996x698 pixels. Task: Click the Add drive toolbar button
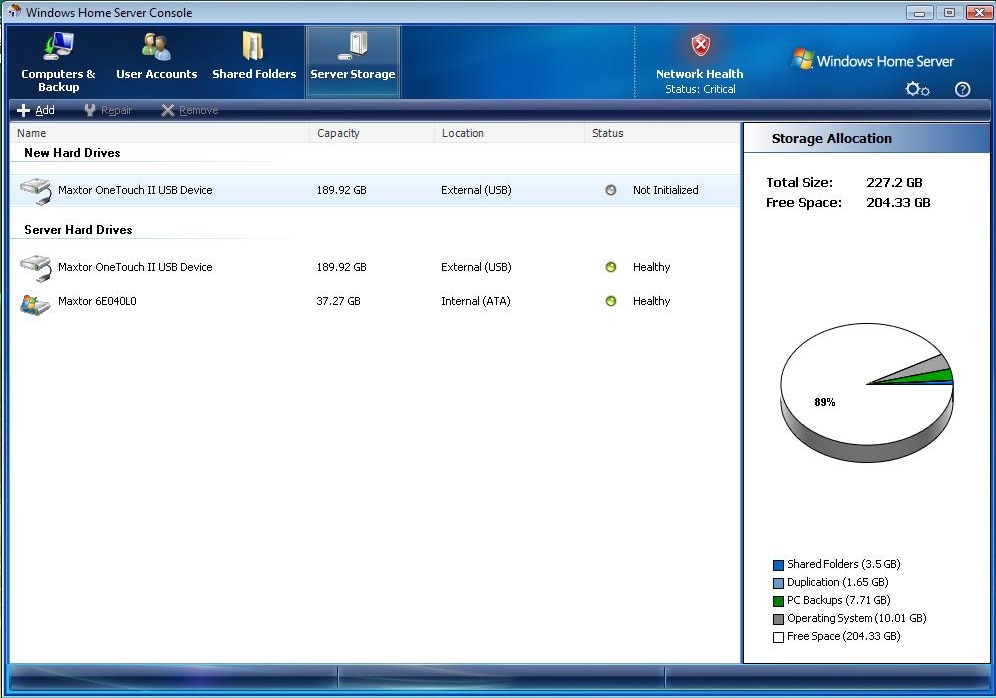[36, 110]
